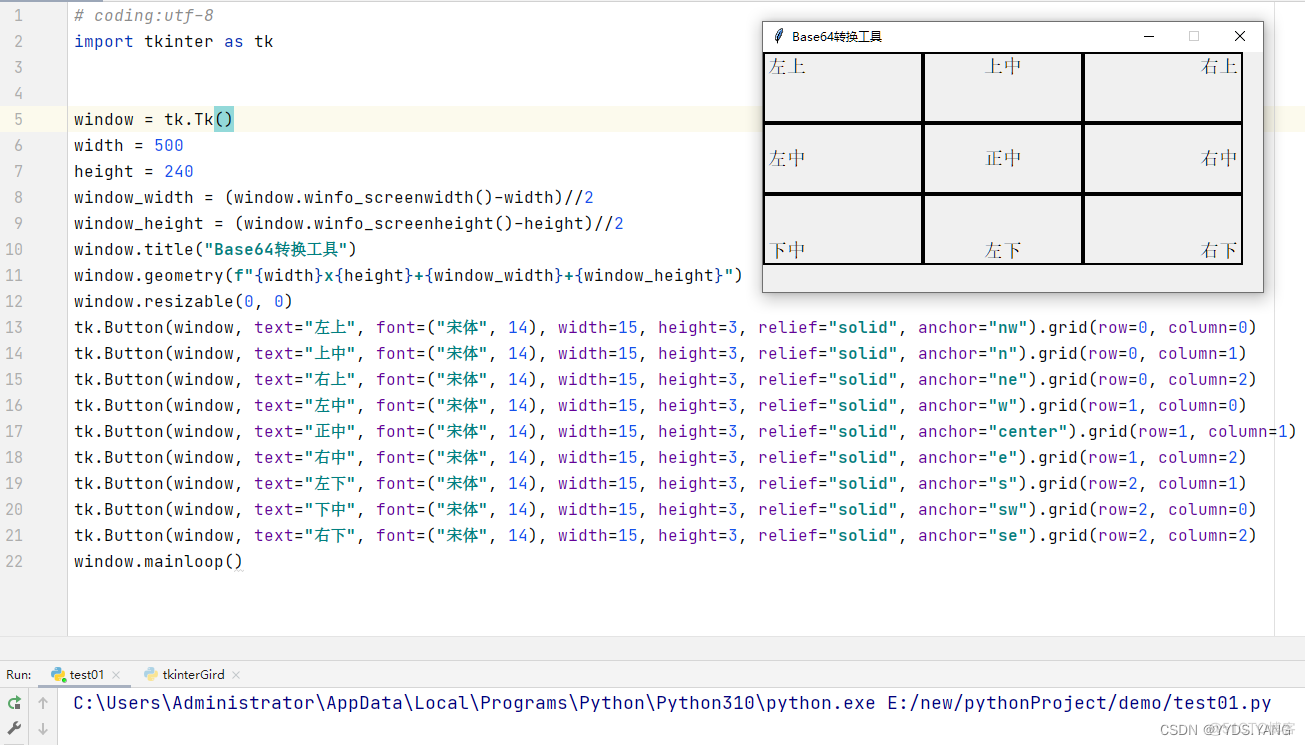Image resolution: width=1305 pixels, height=745 pixels.
Task: Click the 'height = 240' code line
Action: (134, 172)
